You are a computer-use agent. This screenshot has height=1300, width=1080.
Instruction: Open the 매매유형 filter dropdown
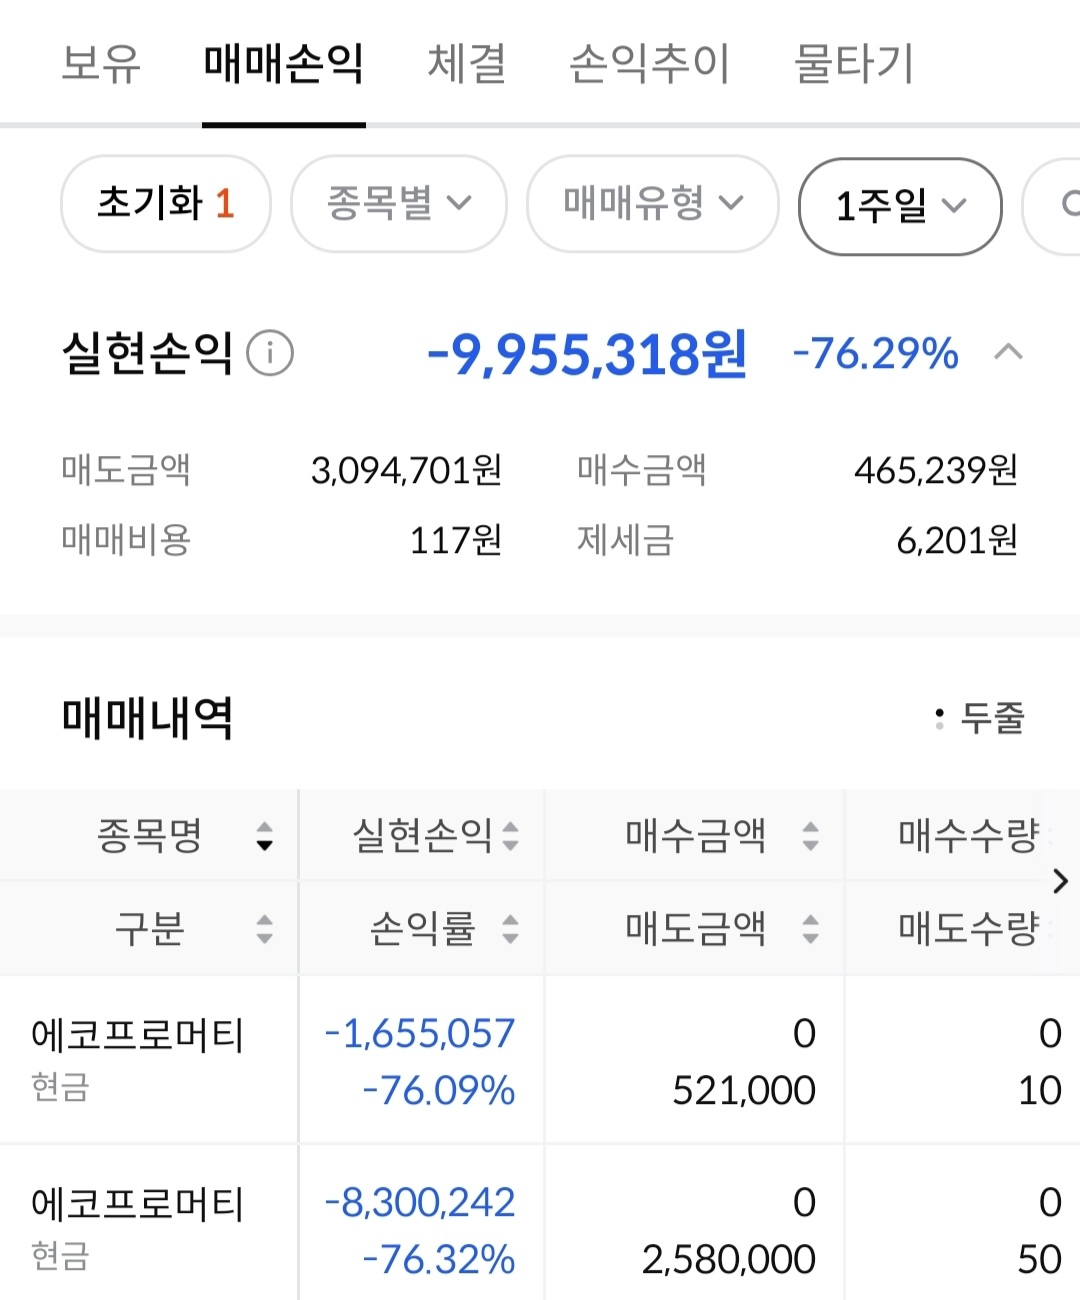coord(652,204)
